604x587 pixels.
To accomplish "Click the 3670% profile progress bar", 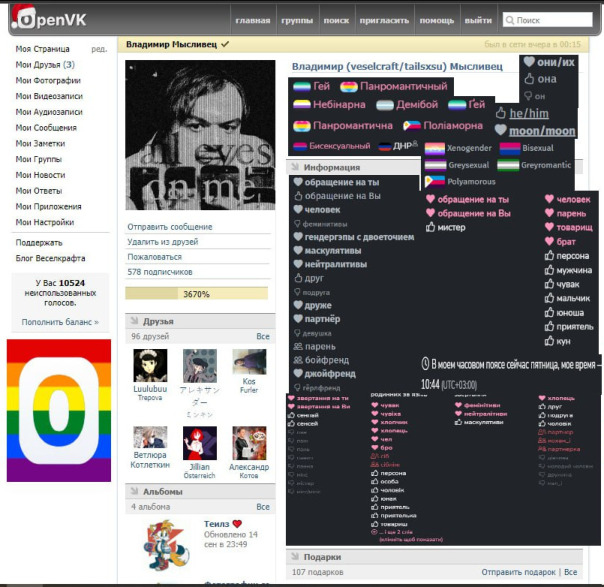I will [196, 294].
